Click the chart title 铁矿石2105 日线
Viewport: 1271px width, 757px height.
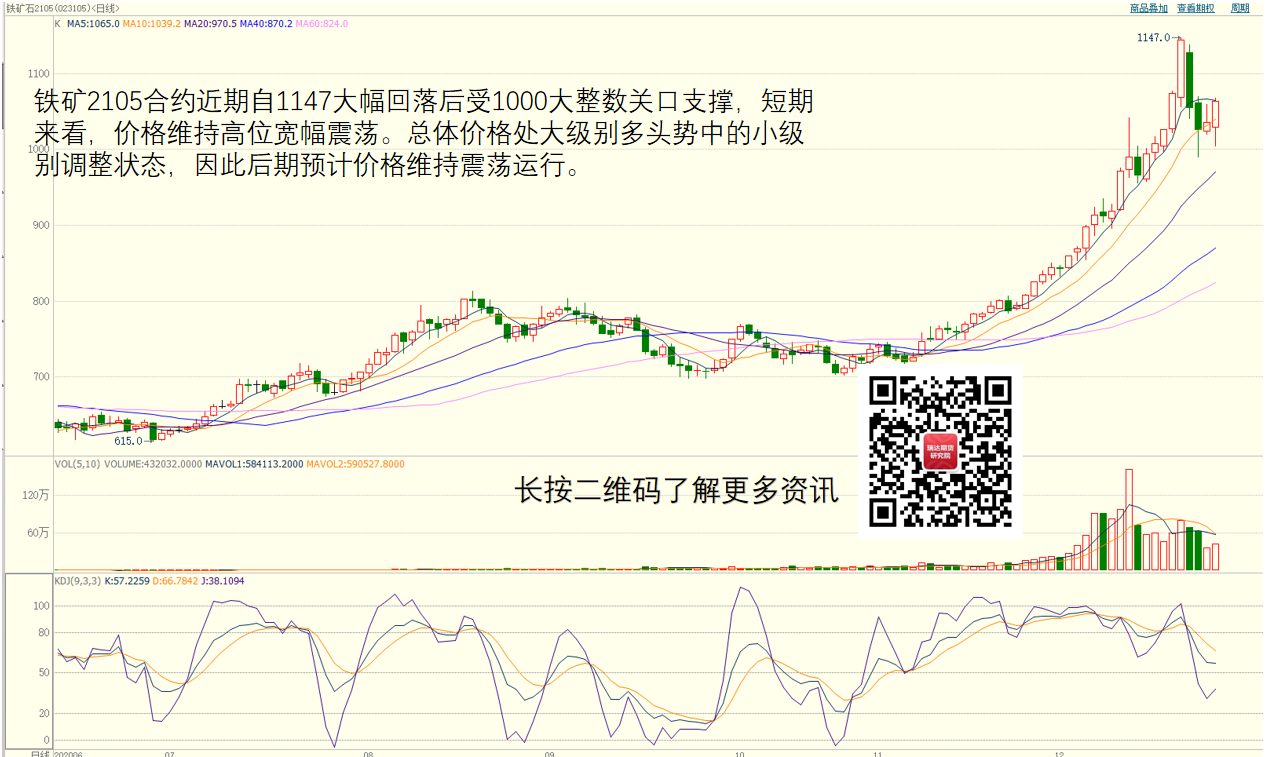point(62,8)
